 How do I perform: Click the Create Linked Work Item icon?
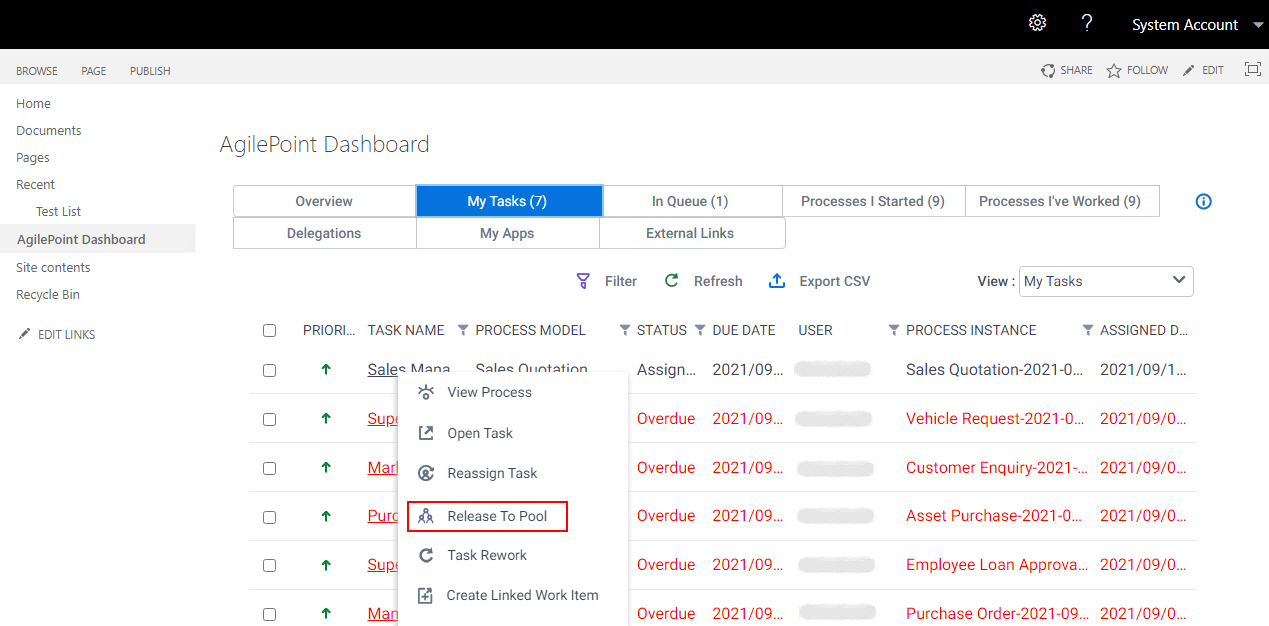click(425, 595)
